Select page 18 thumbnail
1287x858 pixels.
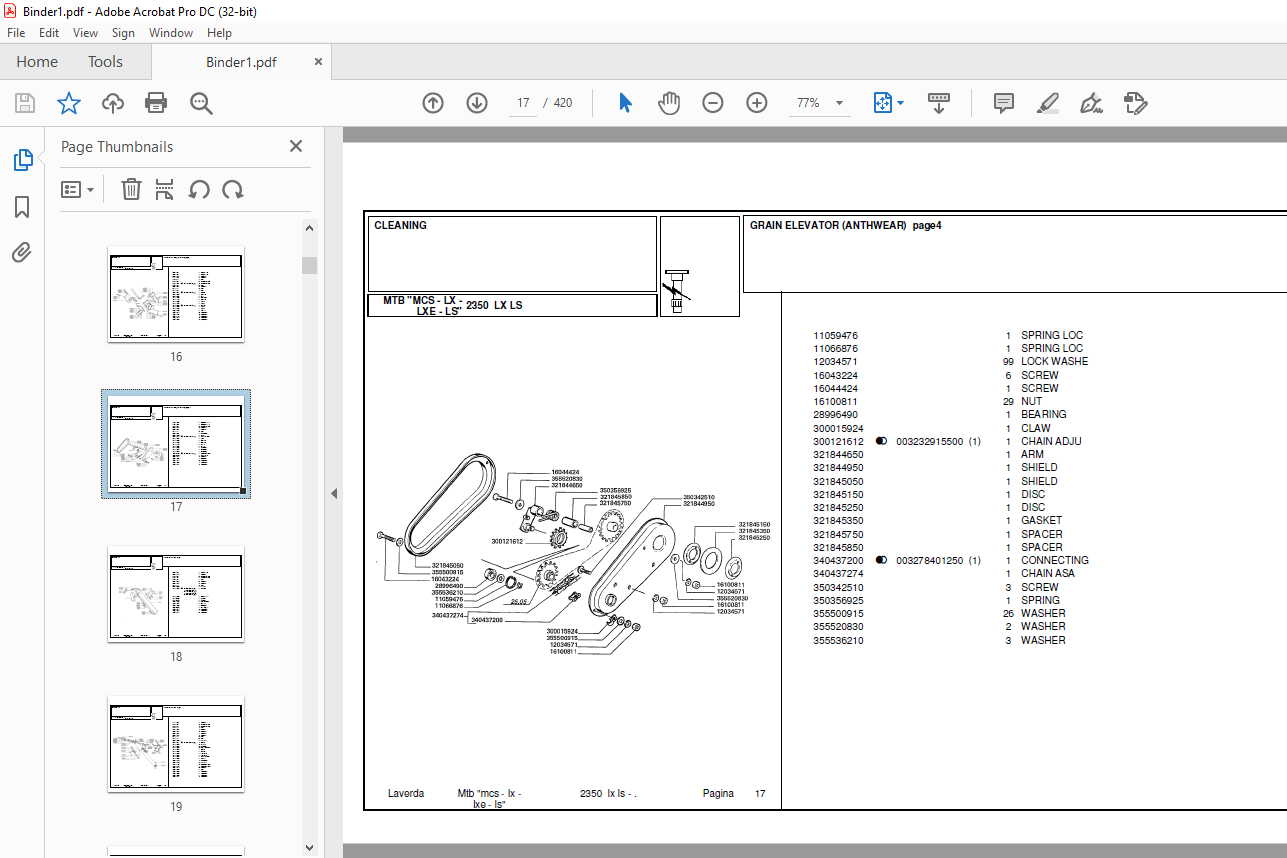176,594
